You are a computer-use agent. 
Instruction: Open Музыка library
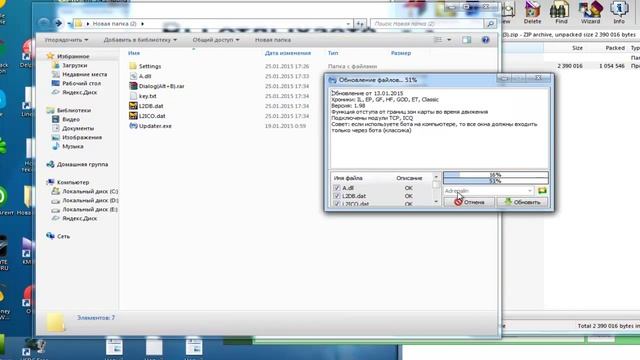[x=73, y=146]
